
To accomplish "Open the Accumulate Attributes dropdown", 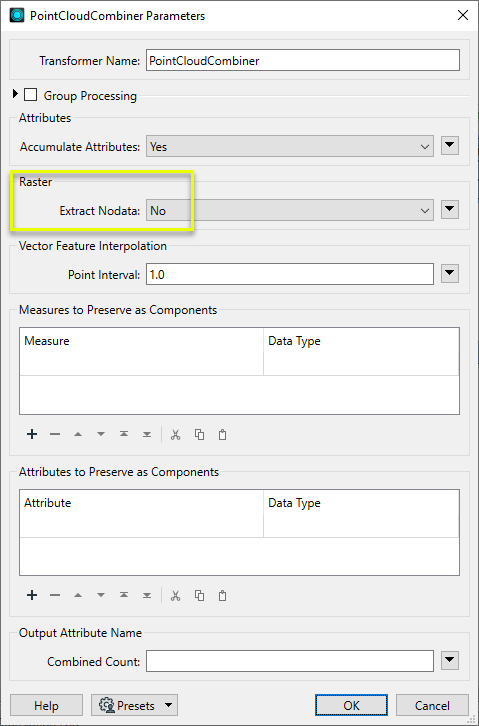I will (290, 147).
